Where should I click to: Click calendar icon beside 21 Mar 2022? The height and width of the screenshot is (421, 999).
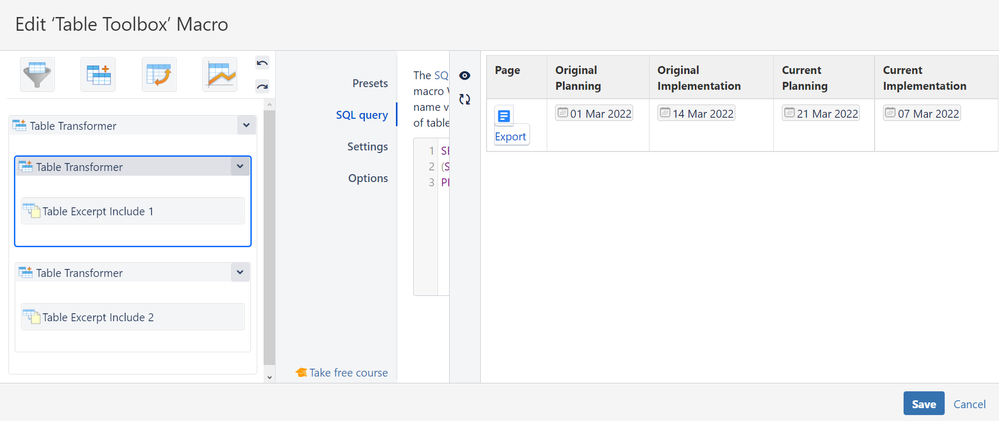pos(789,113)
